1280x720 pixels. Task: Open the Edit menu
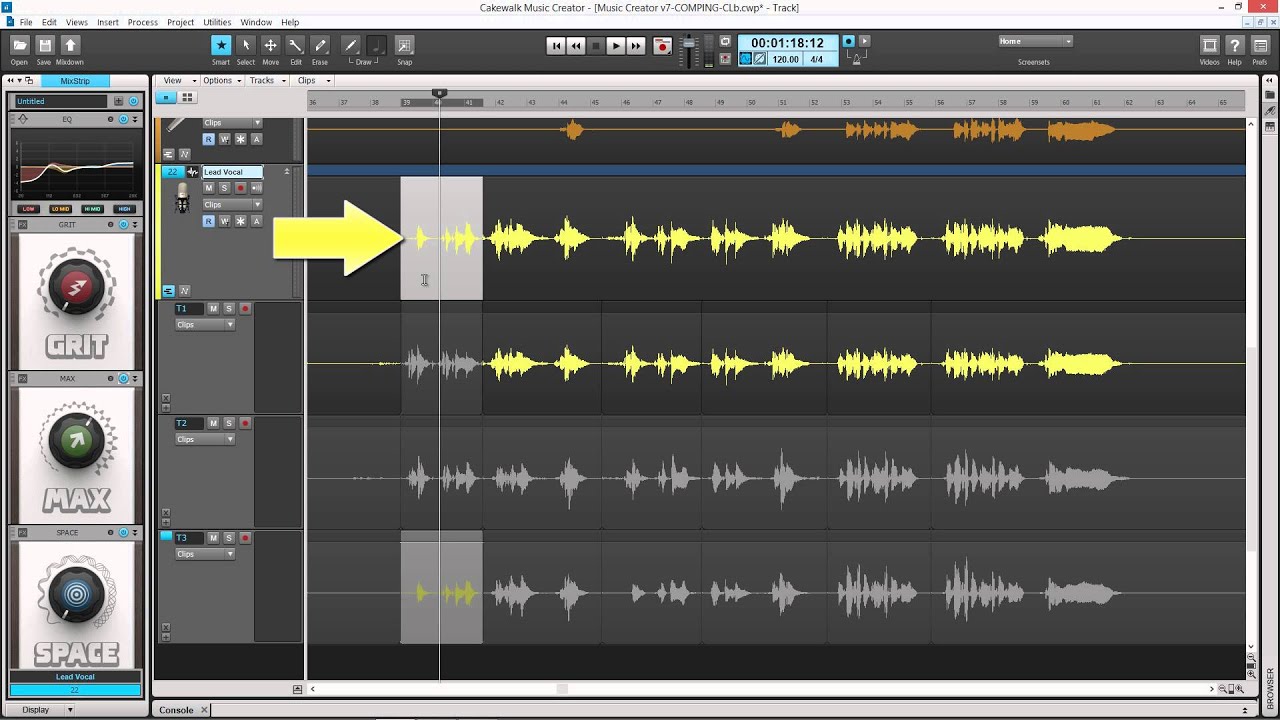pos(49,22)
